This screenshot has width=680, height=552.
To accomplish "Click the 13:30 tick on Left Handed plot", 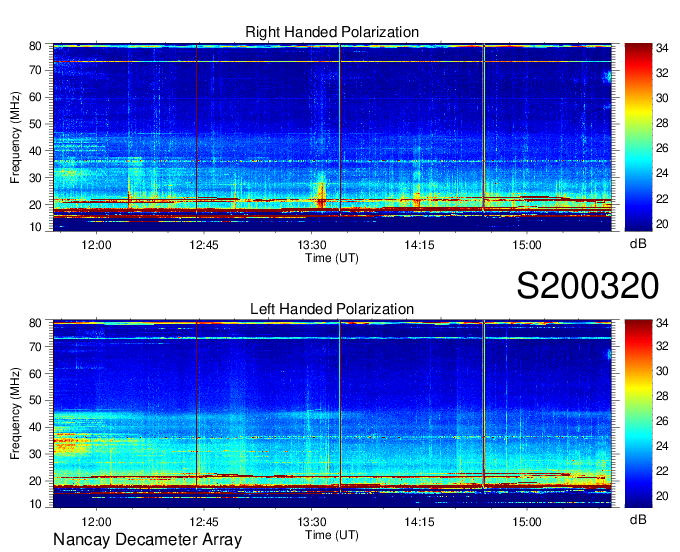I will 311,522.
